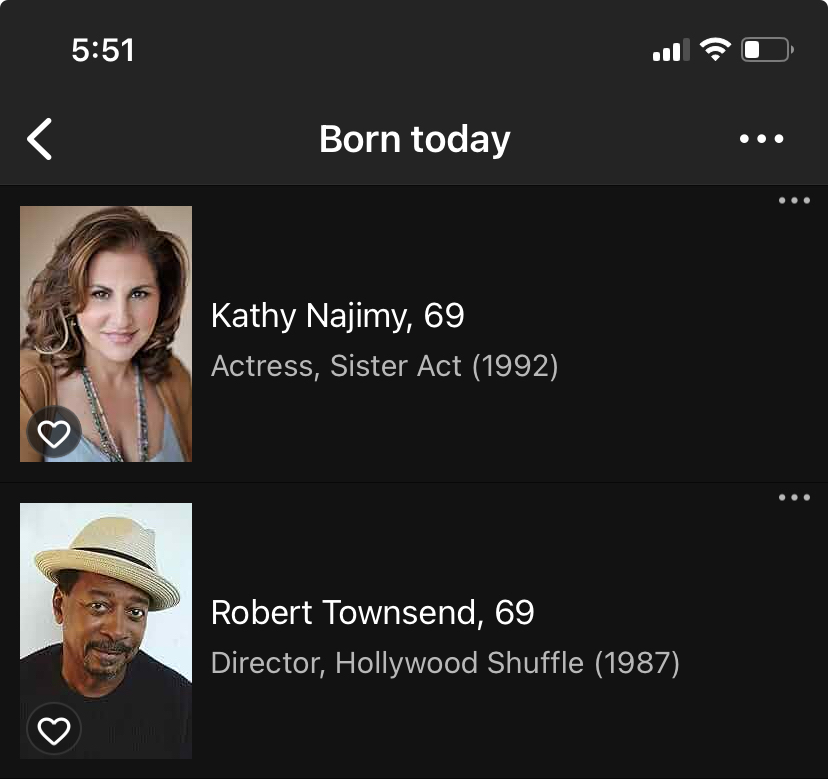Viewport: 828px width, 779px height.
Task: Tap the age 69 beside Kathy Najimy
Action: coord(444,316)
